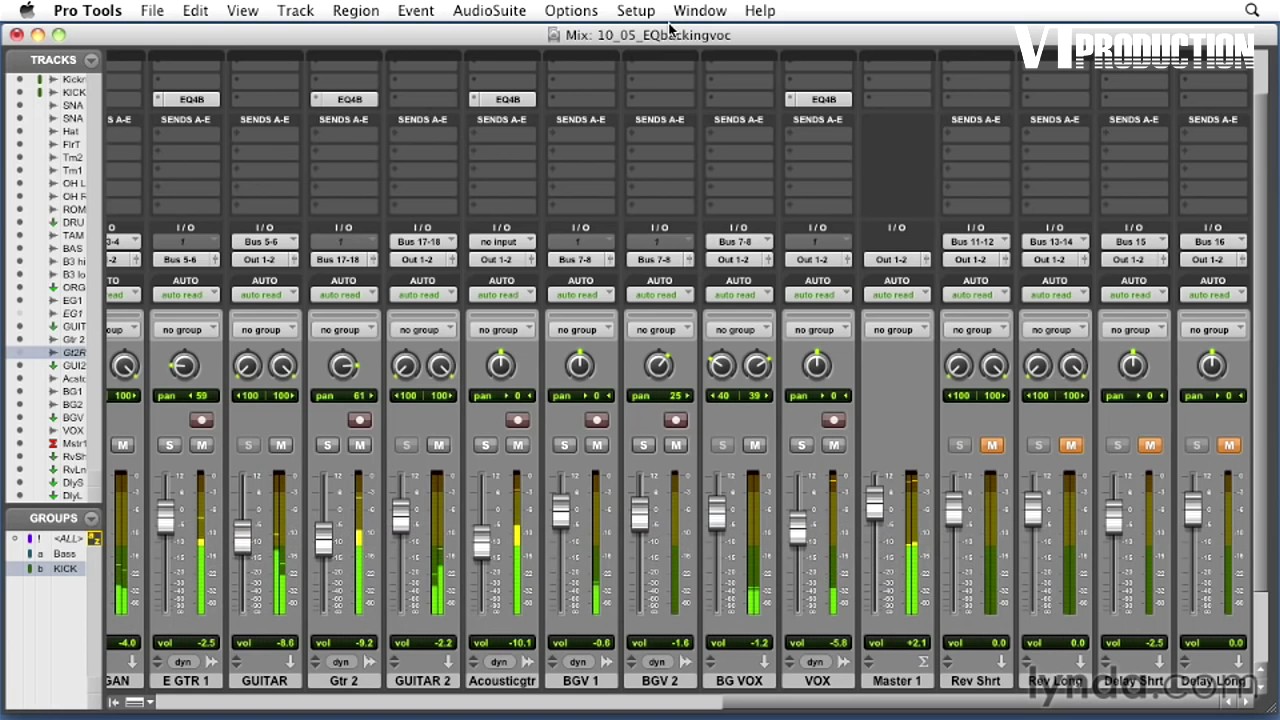Click the pan knob on Gtr 2
The image size is (1280, 720).
343,366
